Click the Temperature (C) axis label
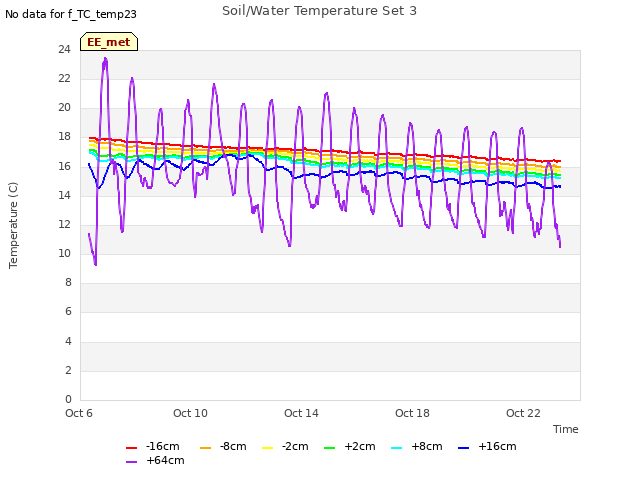The width and height of the screenshot is (640, 480). coord(13,225)
